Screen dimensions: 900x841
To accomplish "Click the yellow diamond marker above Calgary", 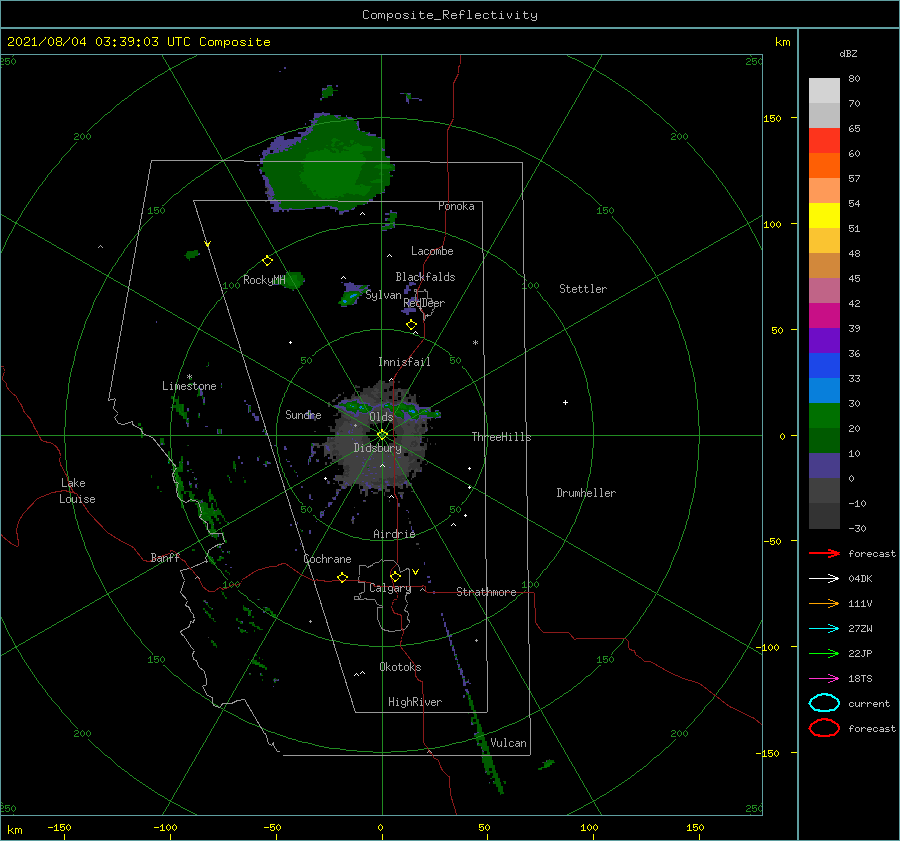I will (x=395, y=576).
